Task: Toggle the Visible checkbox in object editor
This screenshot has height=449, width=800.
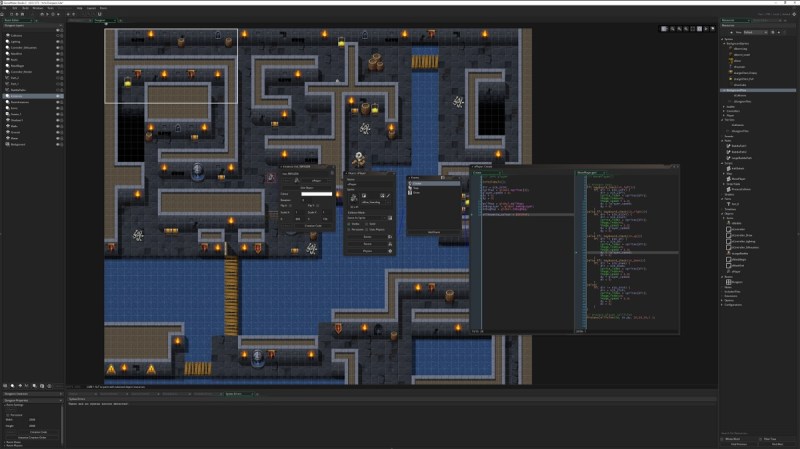Action: pyautogui.click(x=349, y=224)
